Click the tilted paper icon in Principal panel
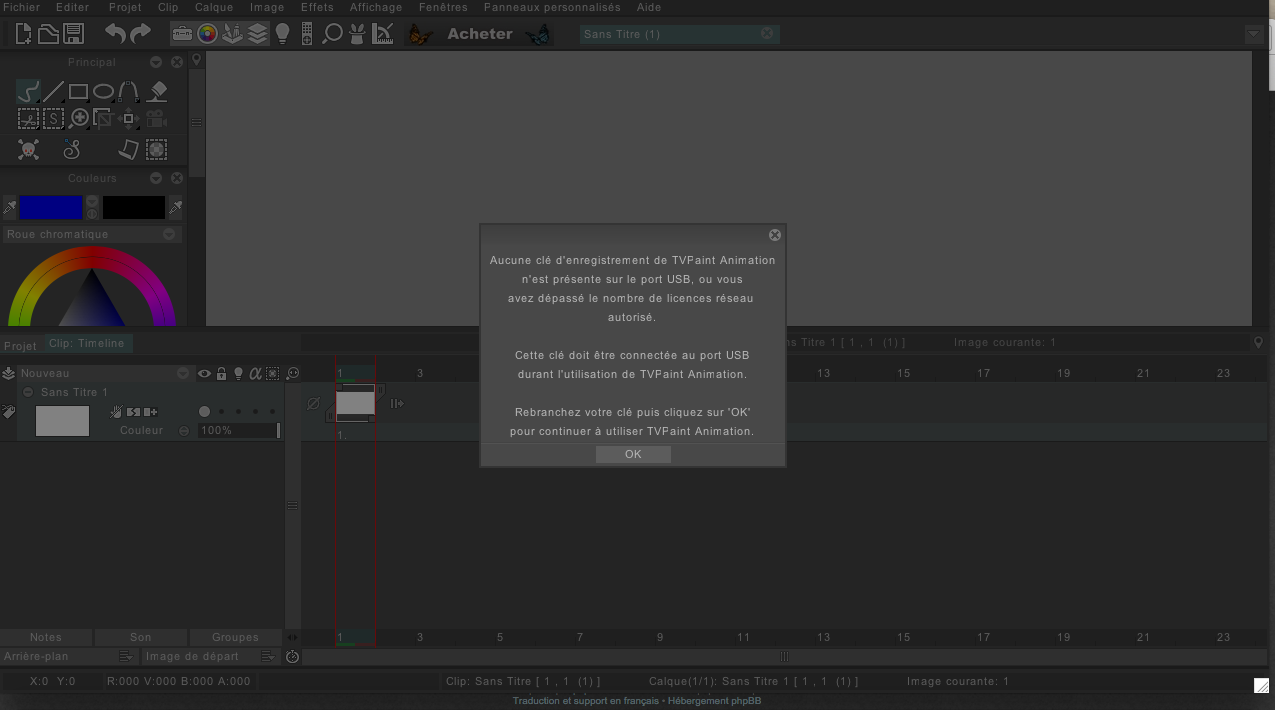 [128, 150]
